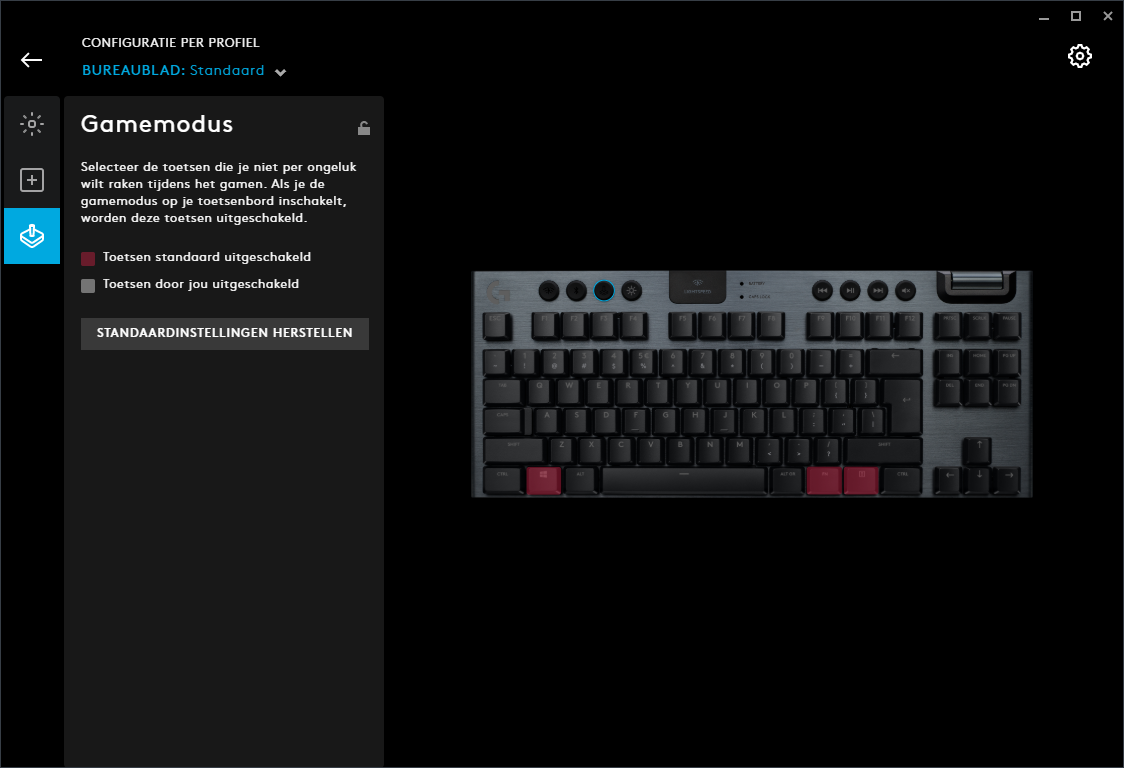Open the Assignments plus sidebar tab
The height and width of the screenshot is (768, 1124).
pyautogui.click(x=32, y=180)
